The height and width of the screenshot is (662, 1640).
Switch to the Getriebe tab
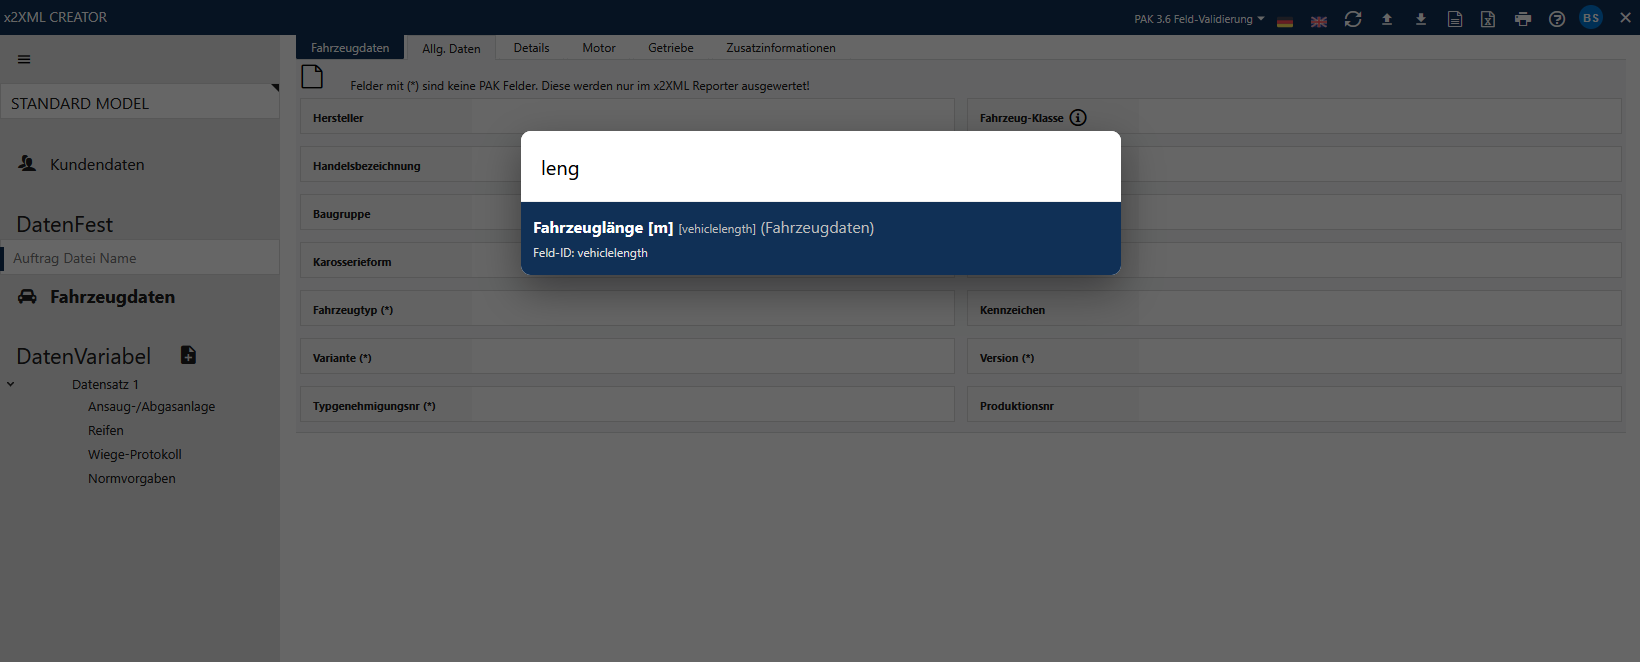[670, 48]
